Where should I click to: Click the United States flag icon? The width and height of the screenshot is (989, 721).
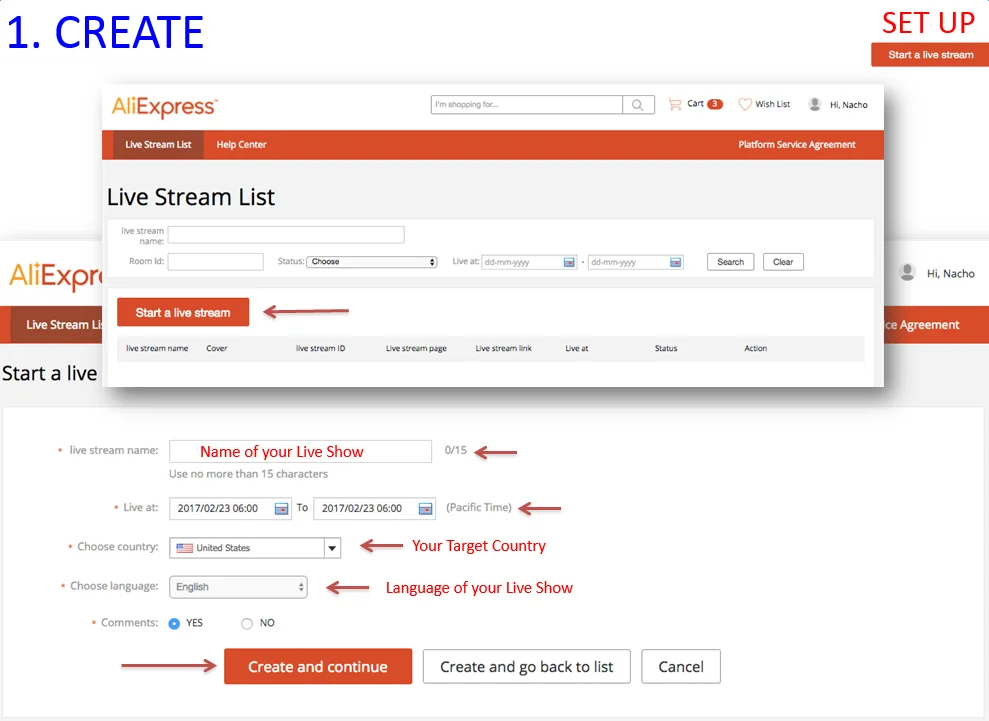(185, 548)
